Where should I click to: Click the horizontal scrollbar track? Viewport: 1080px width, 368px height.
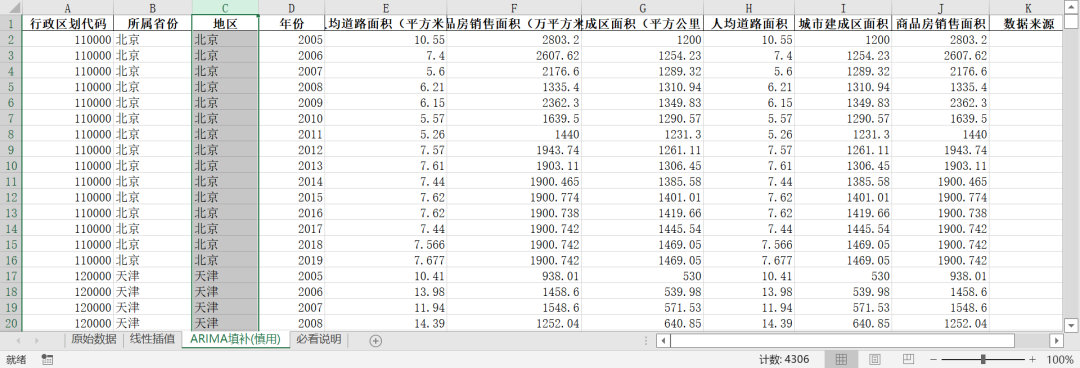click(x=860, y=340)
